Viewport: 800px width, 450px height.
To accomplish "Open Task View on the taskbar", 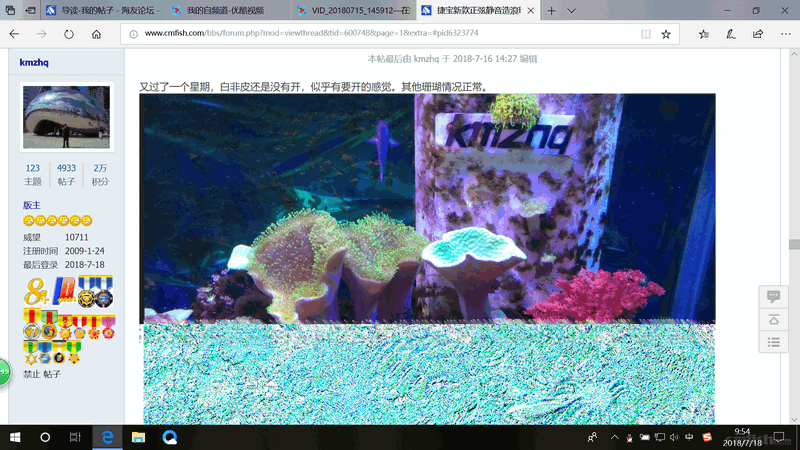I will (75, 437).
